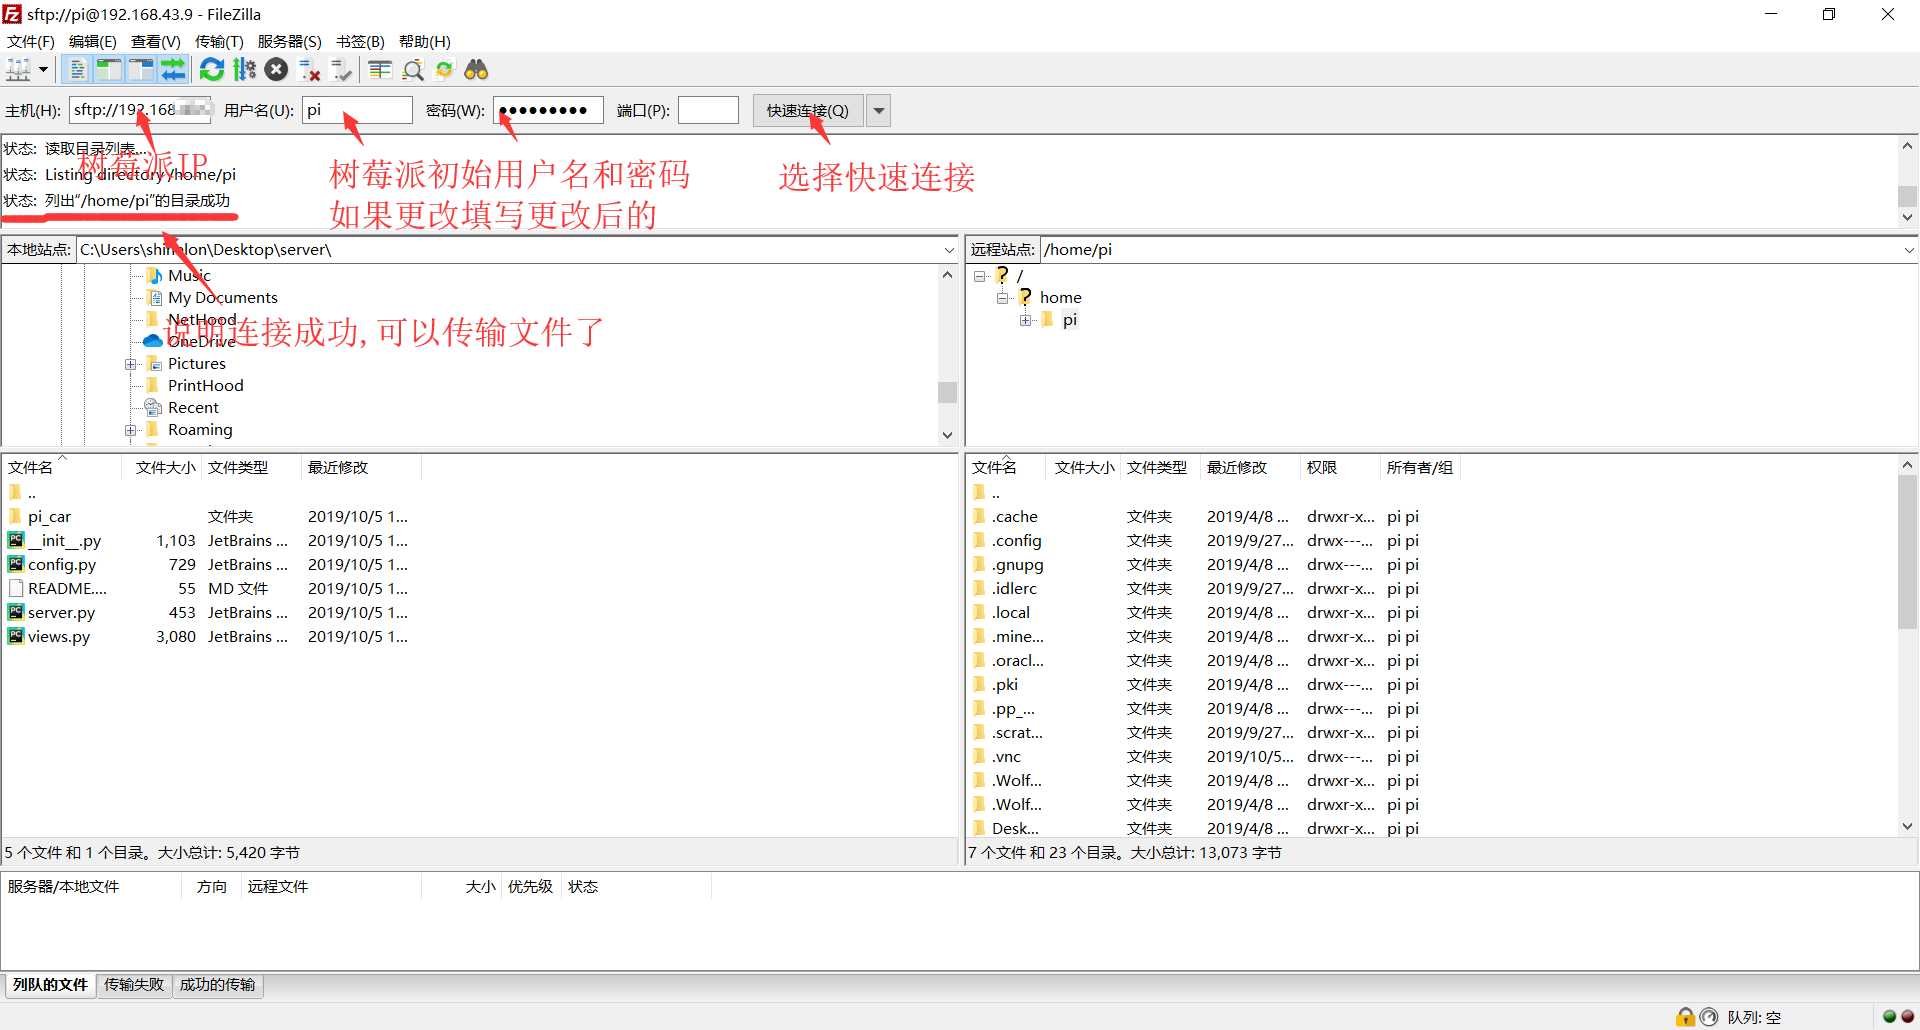Screen dimensions: 1920x1030
Task: Open the 书签(B) menu
Action: (x=360, y=41)
